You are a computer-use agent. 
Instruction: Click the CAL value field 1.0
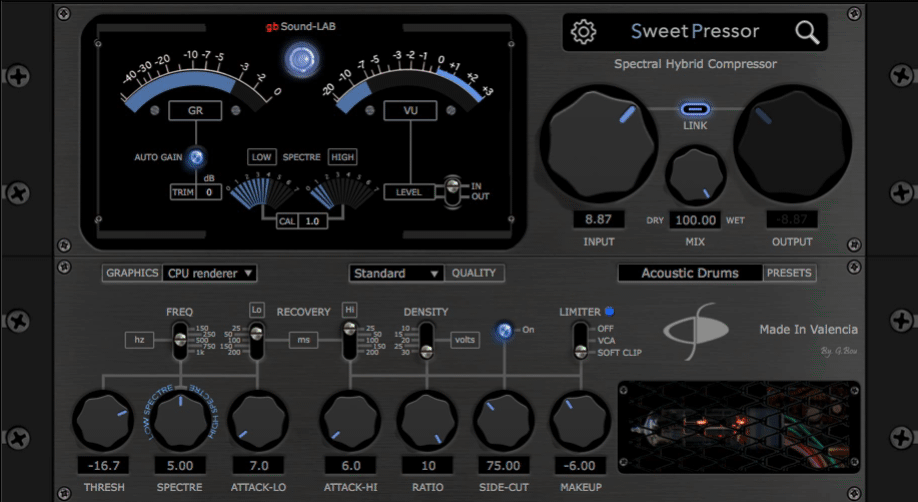[312, 221]
